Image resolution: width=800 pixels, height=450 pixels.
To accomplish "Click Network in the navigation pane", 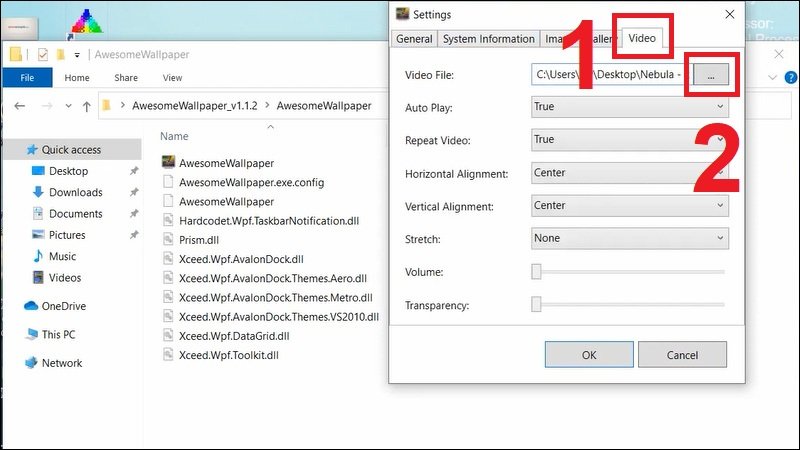I will pyautogui.click(x=61, y=363).
